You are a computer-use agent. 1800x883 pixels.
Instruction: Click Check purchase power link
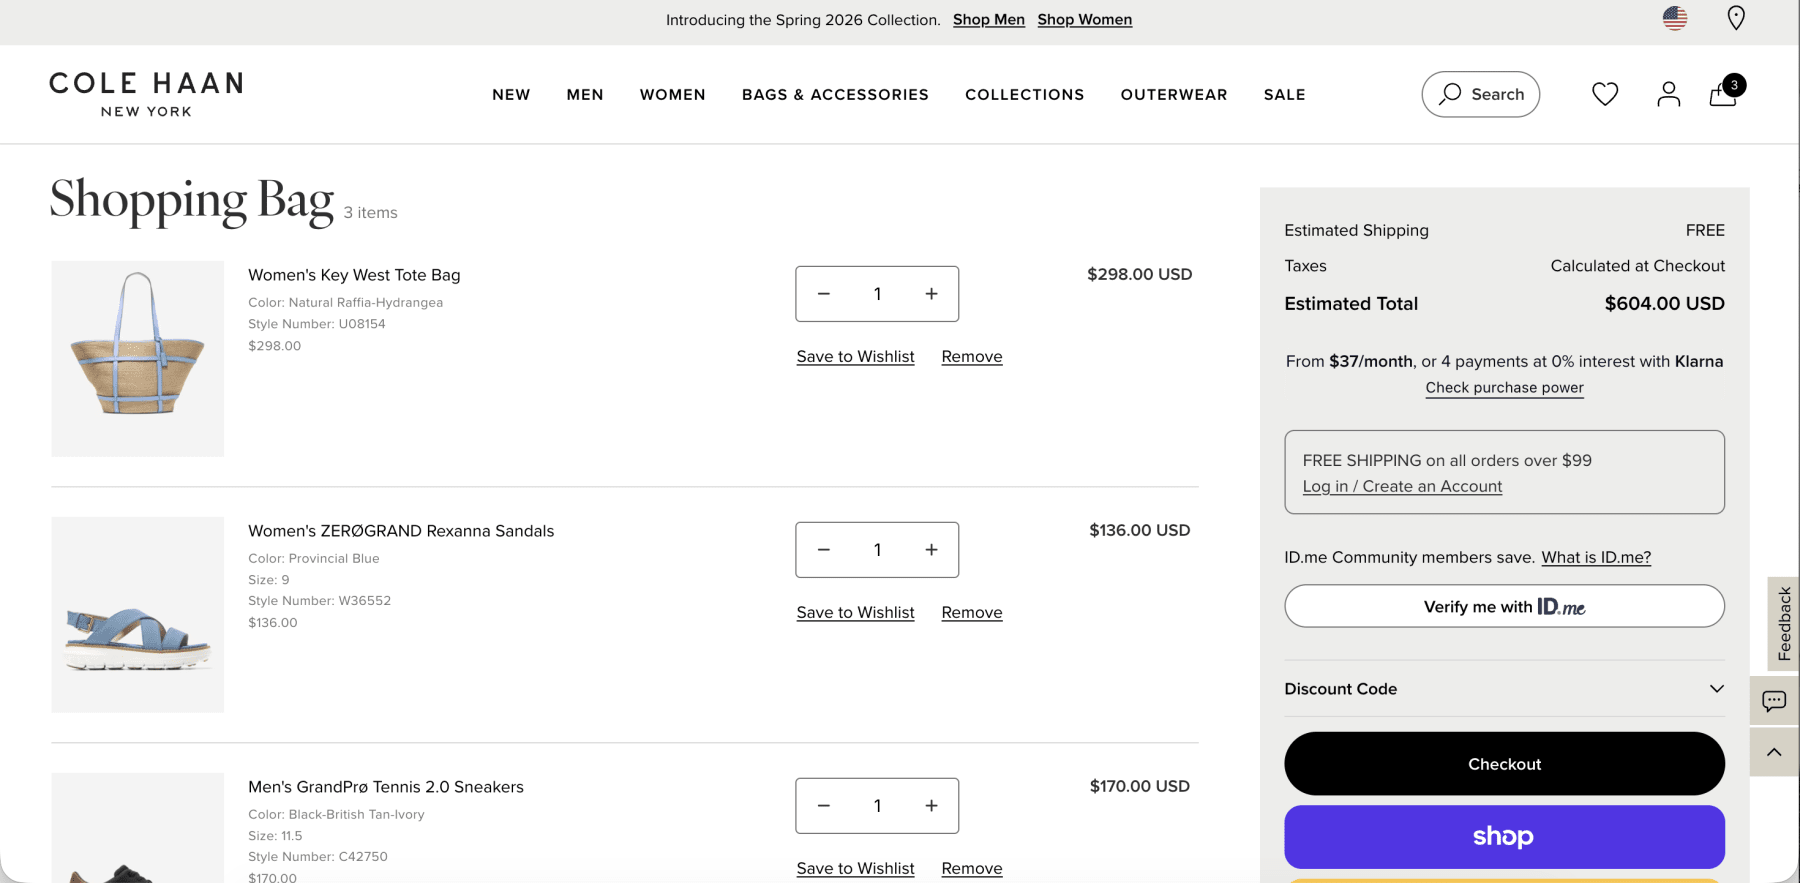[1504, 388]
